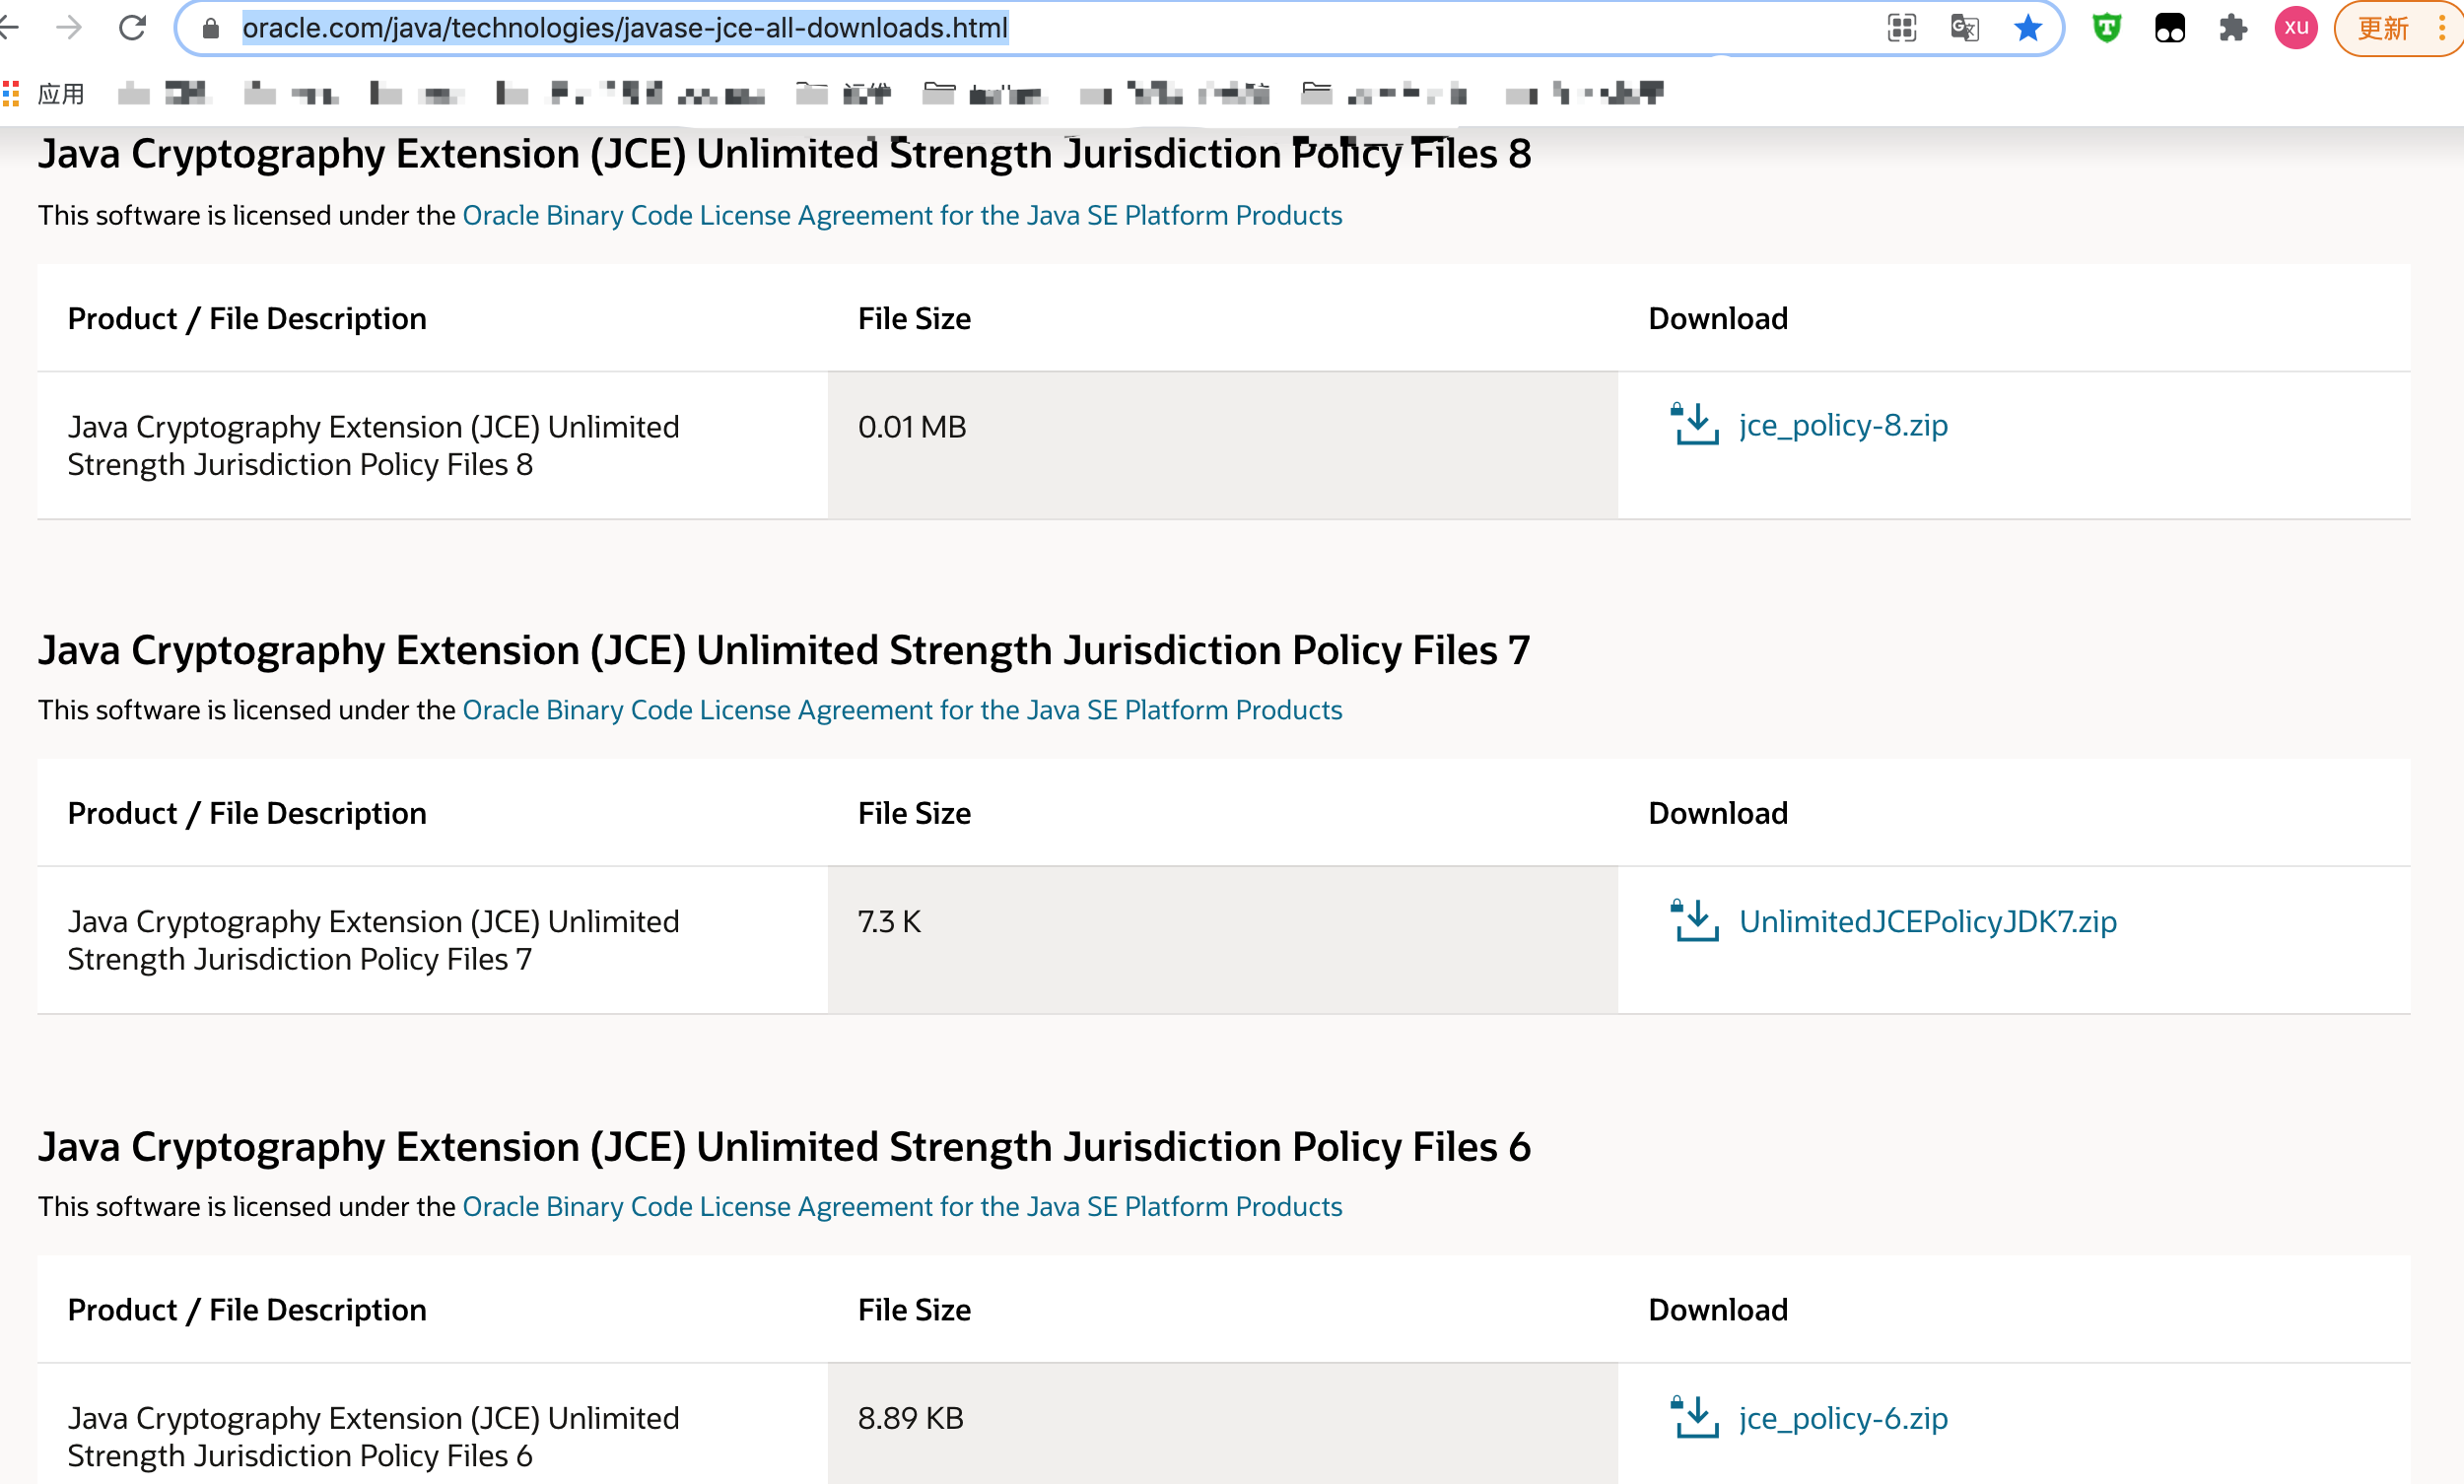Download the jce_policy-8.zip link
Screen dimensions: 2464x1484
pos(1843,425)
